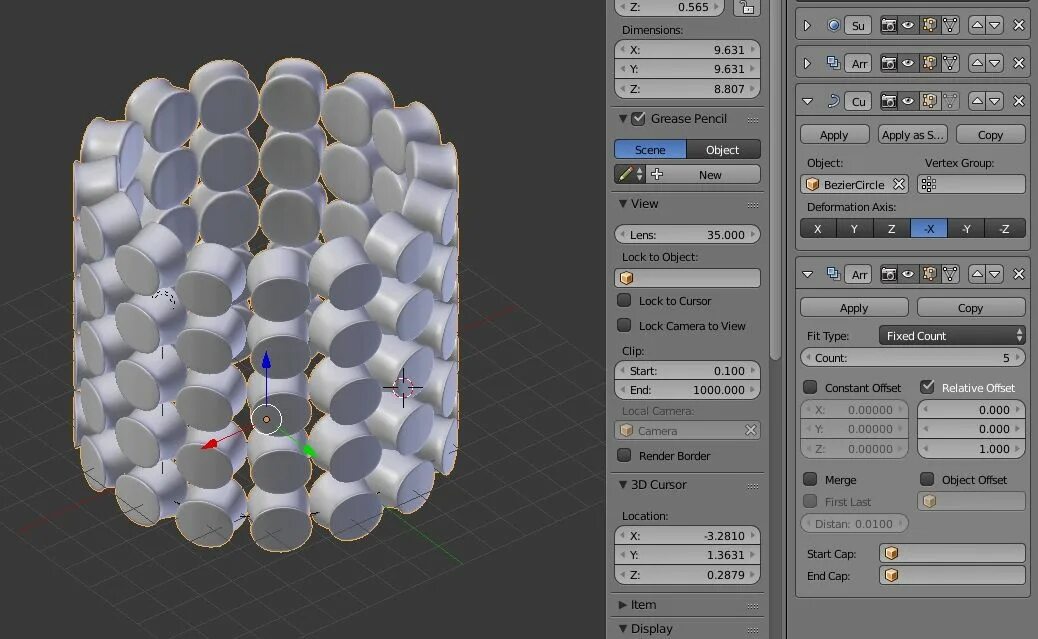Remove the Subsurf modifier with X
Viewport: 1038px width, 639px height.
[x=1019, y=25]
